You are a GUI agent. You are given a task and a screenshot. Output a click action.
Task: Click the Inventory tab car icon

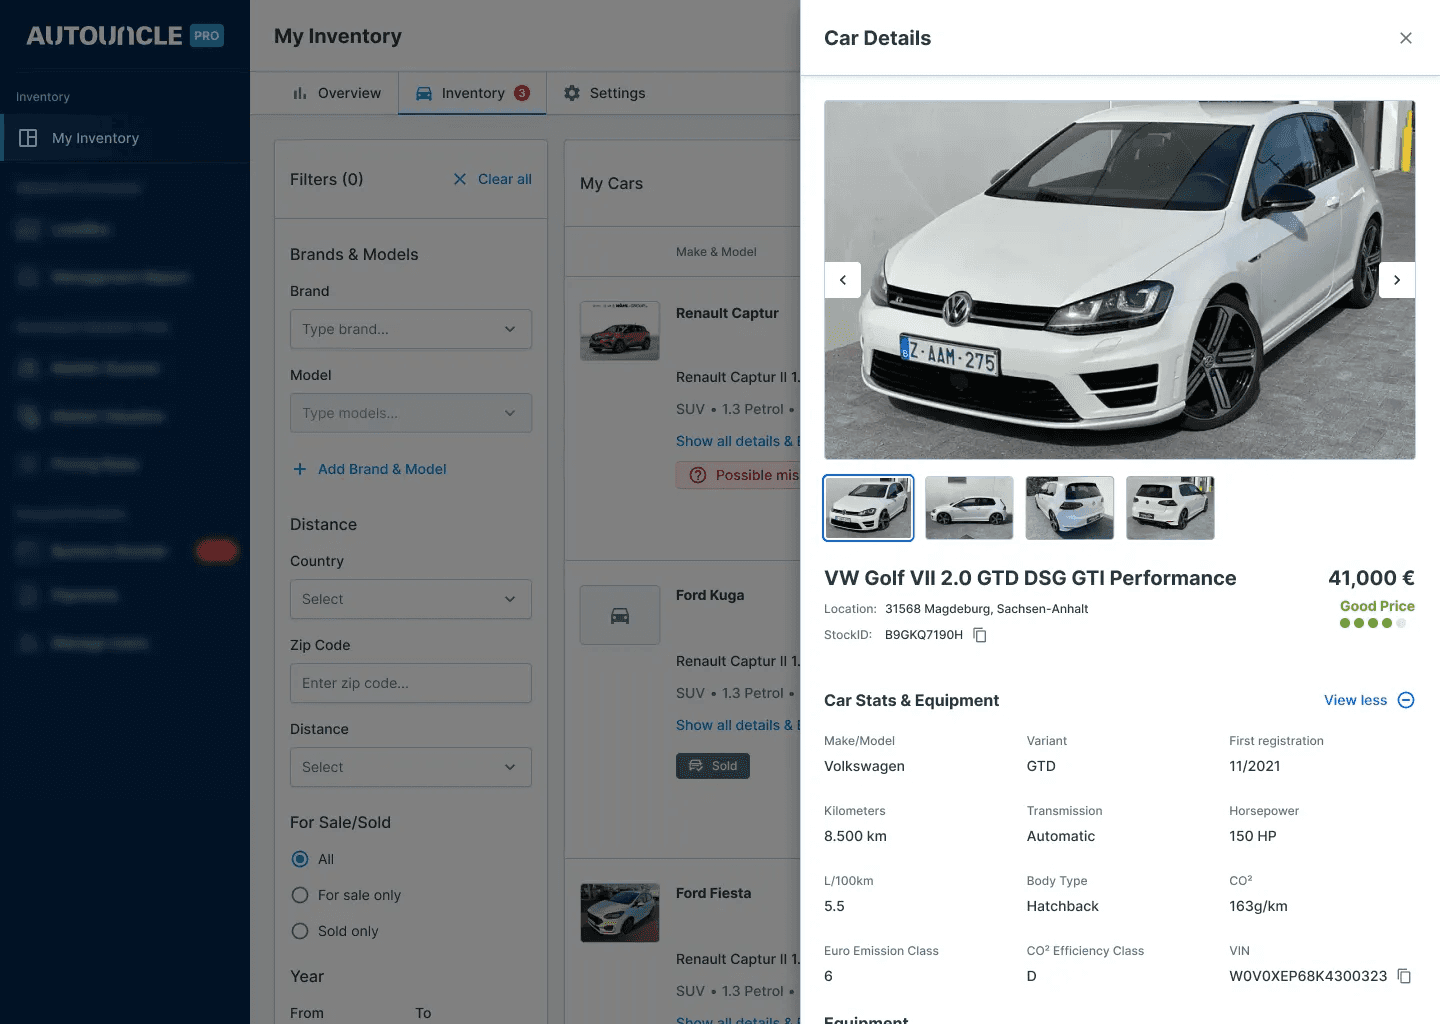click(424, 93)
